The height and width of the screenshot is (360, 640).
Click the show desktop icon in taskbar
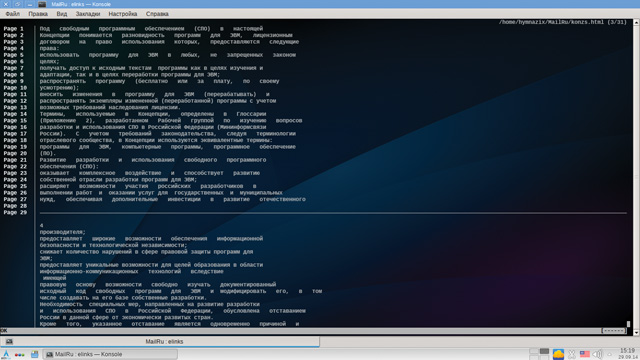(35, 354)
